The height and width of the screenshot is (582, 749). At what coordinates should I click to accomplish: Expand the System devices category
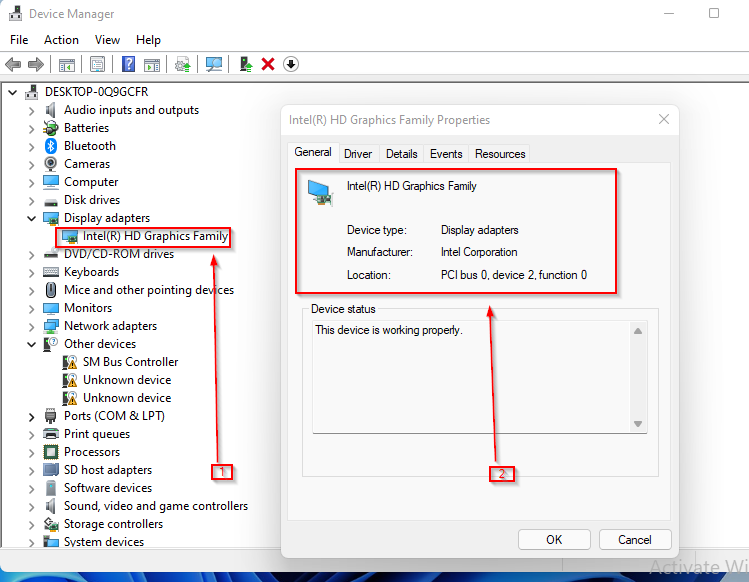[x=32, y=542]
